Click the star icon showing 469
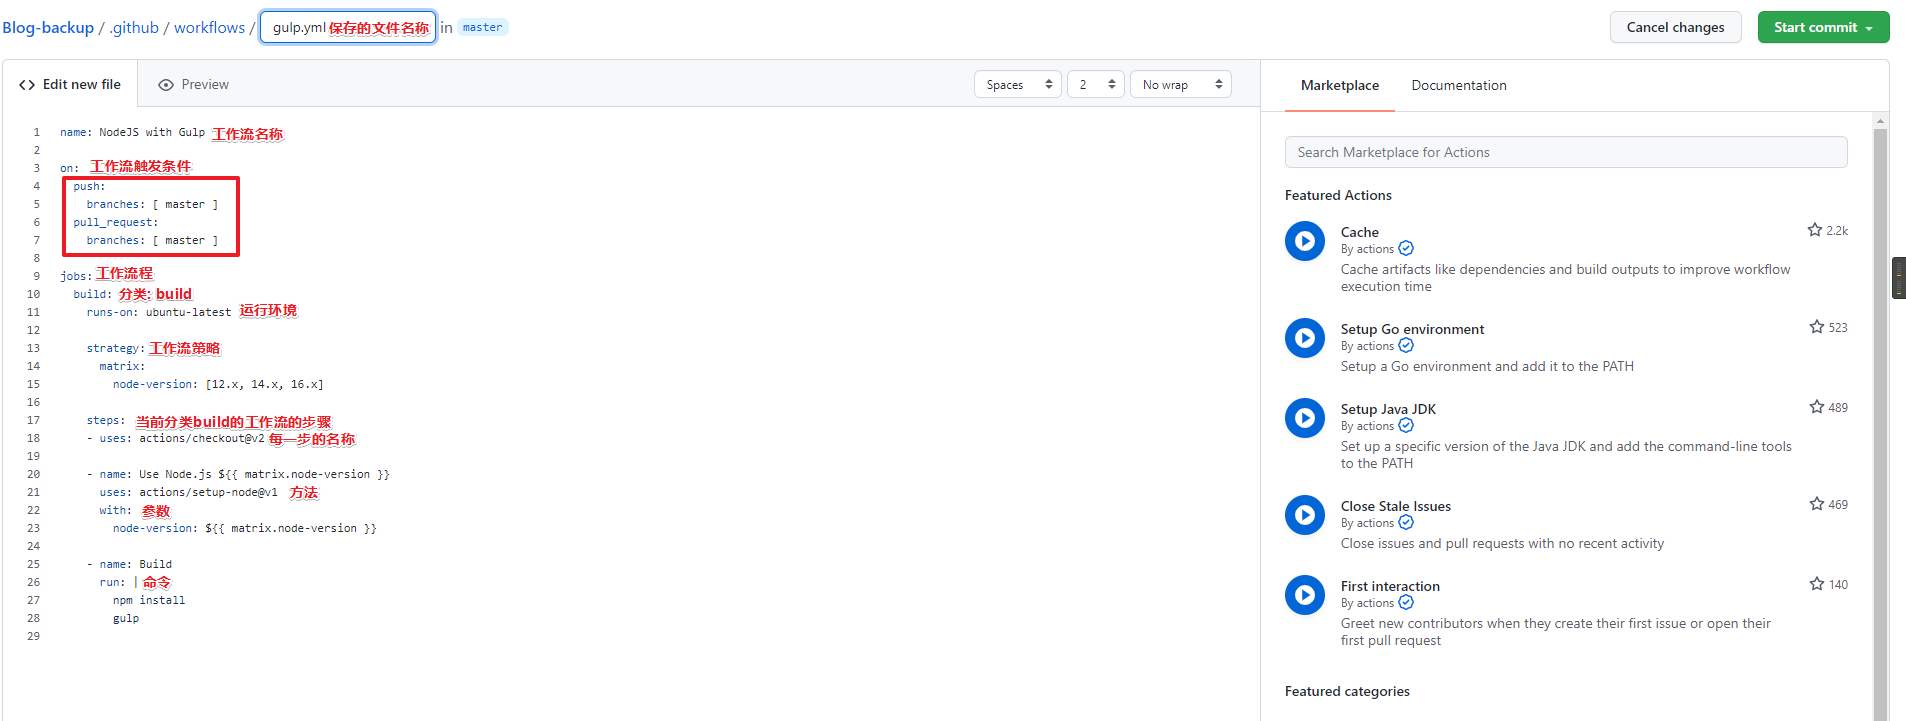1906x721 pixels. [x=1817, y=504]
